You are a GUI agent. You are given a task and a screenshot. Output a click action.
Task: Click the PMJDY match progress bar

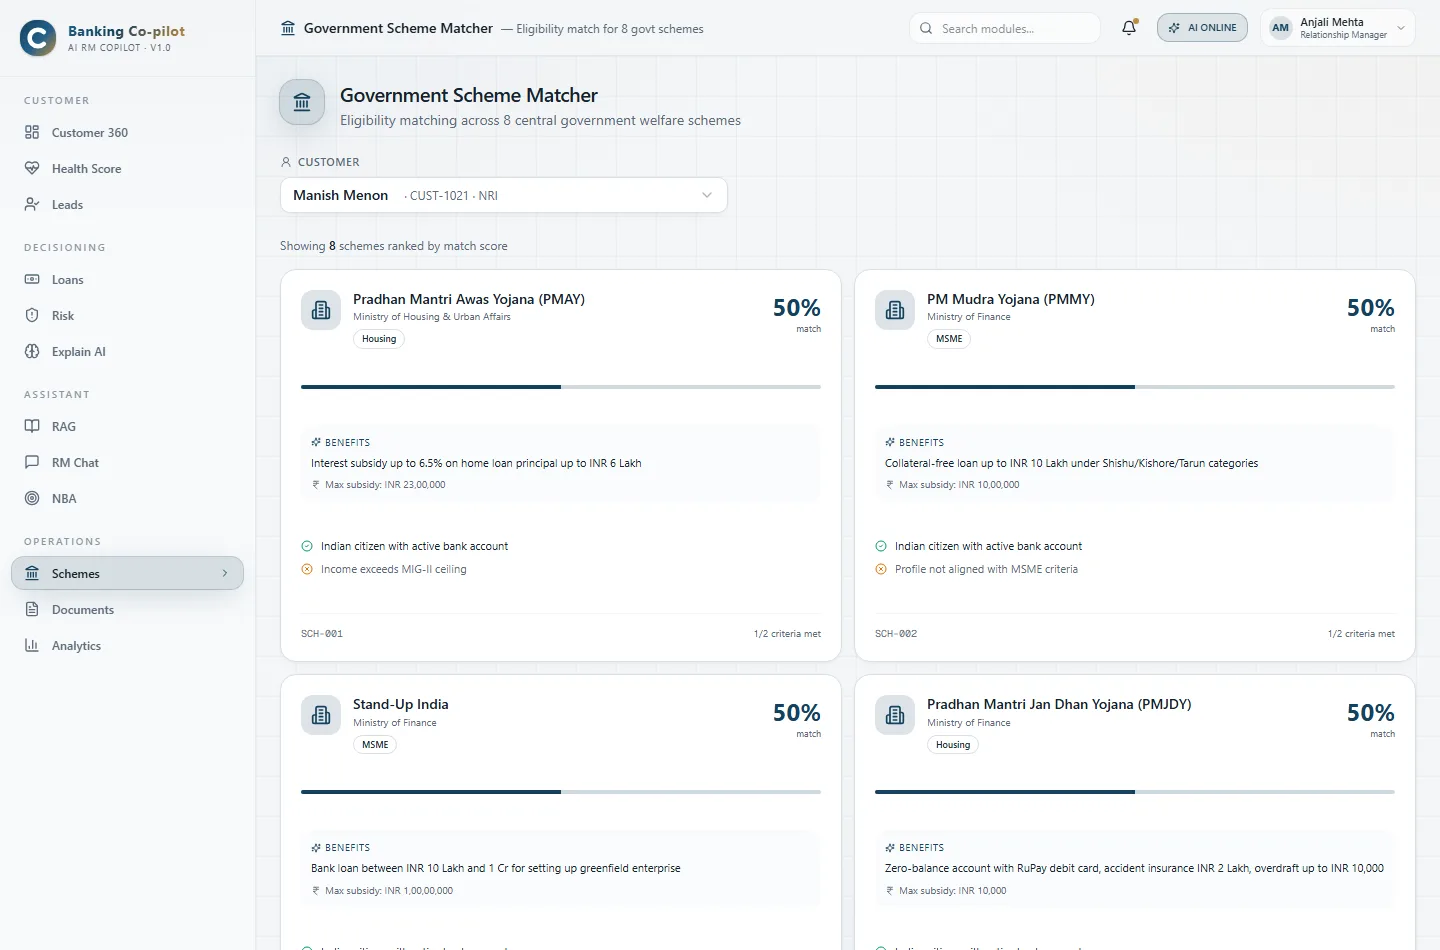(1135, 792)
